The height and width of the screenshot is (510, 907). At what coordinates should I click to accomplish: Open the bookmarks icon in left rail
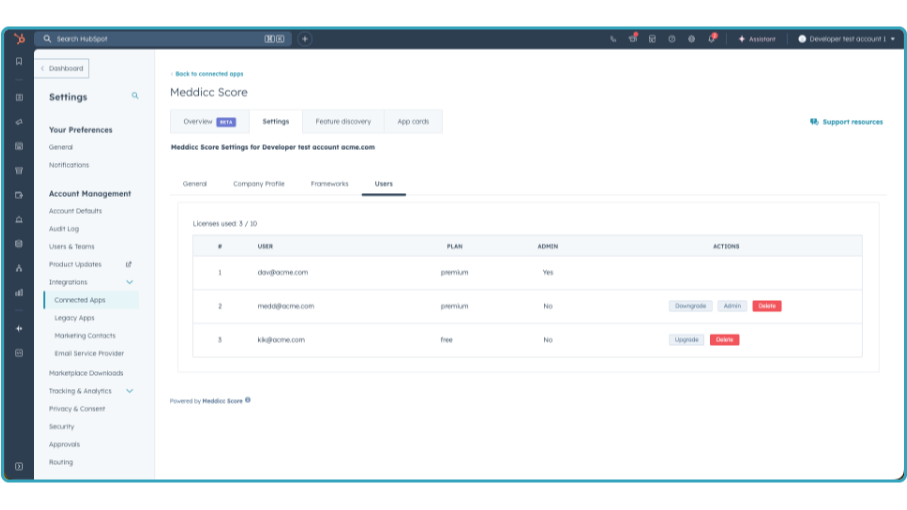point(19,62)
